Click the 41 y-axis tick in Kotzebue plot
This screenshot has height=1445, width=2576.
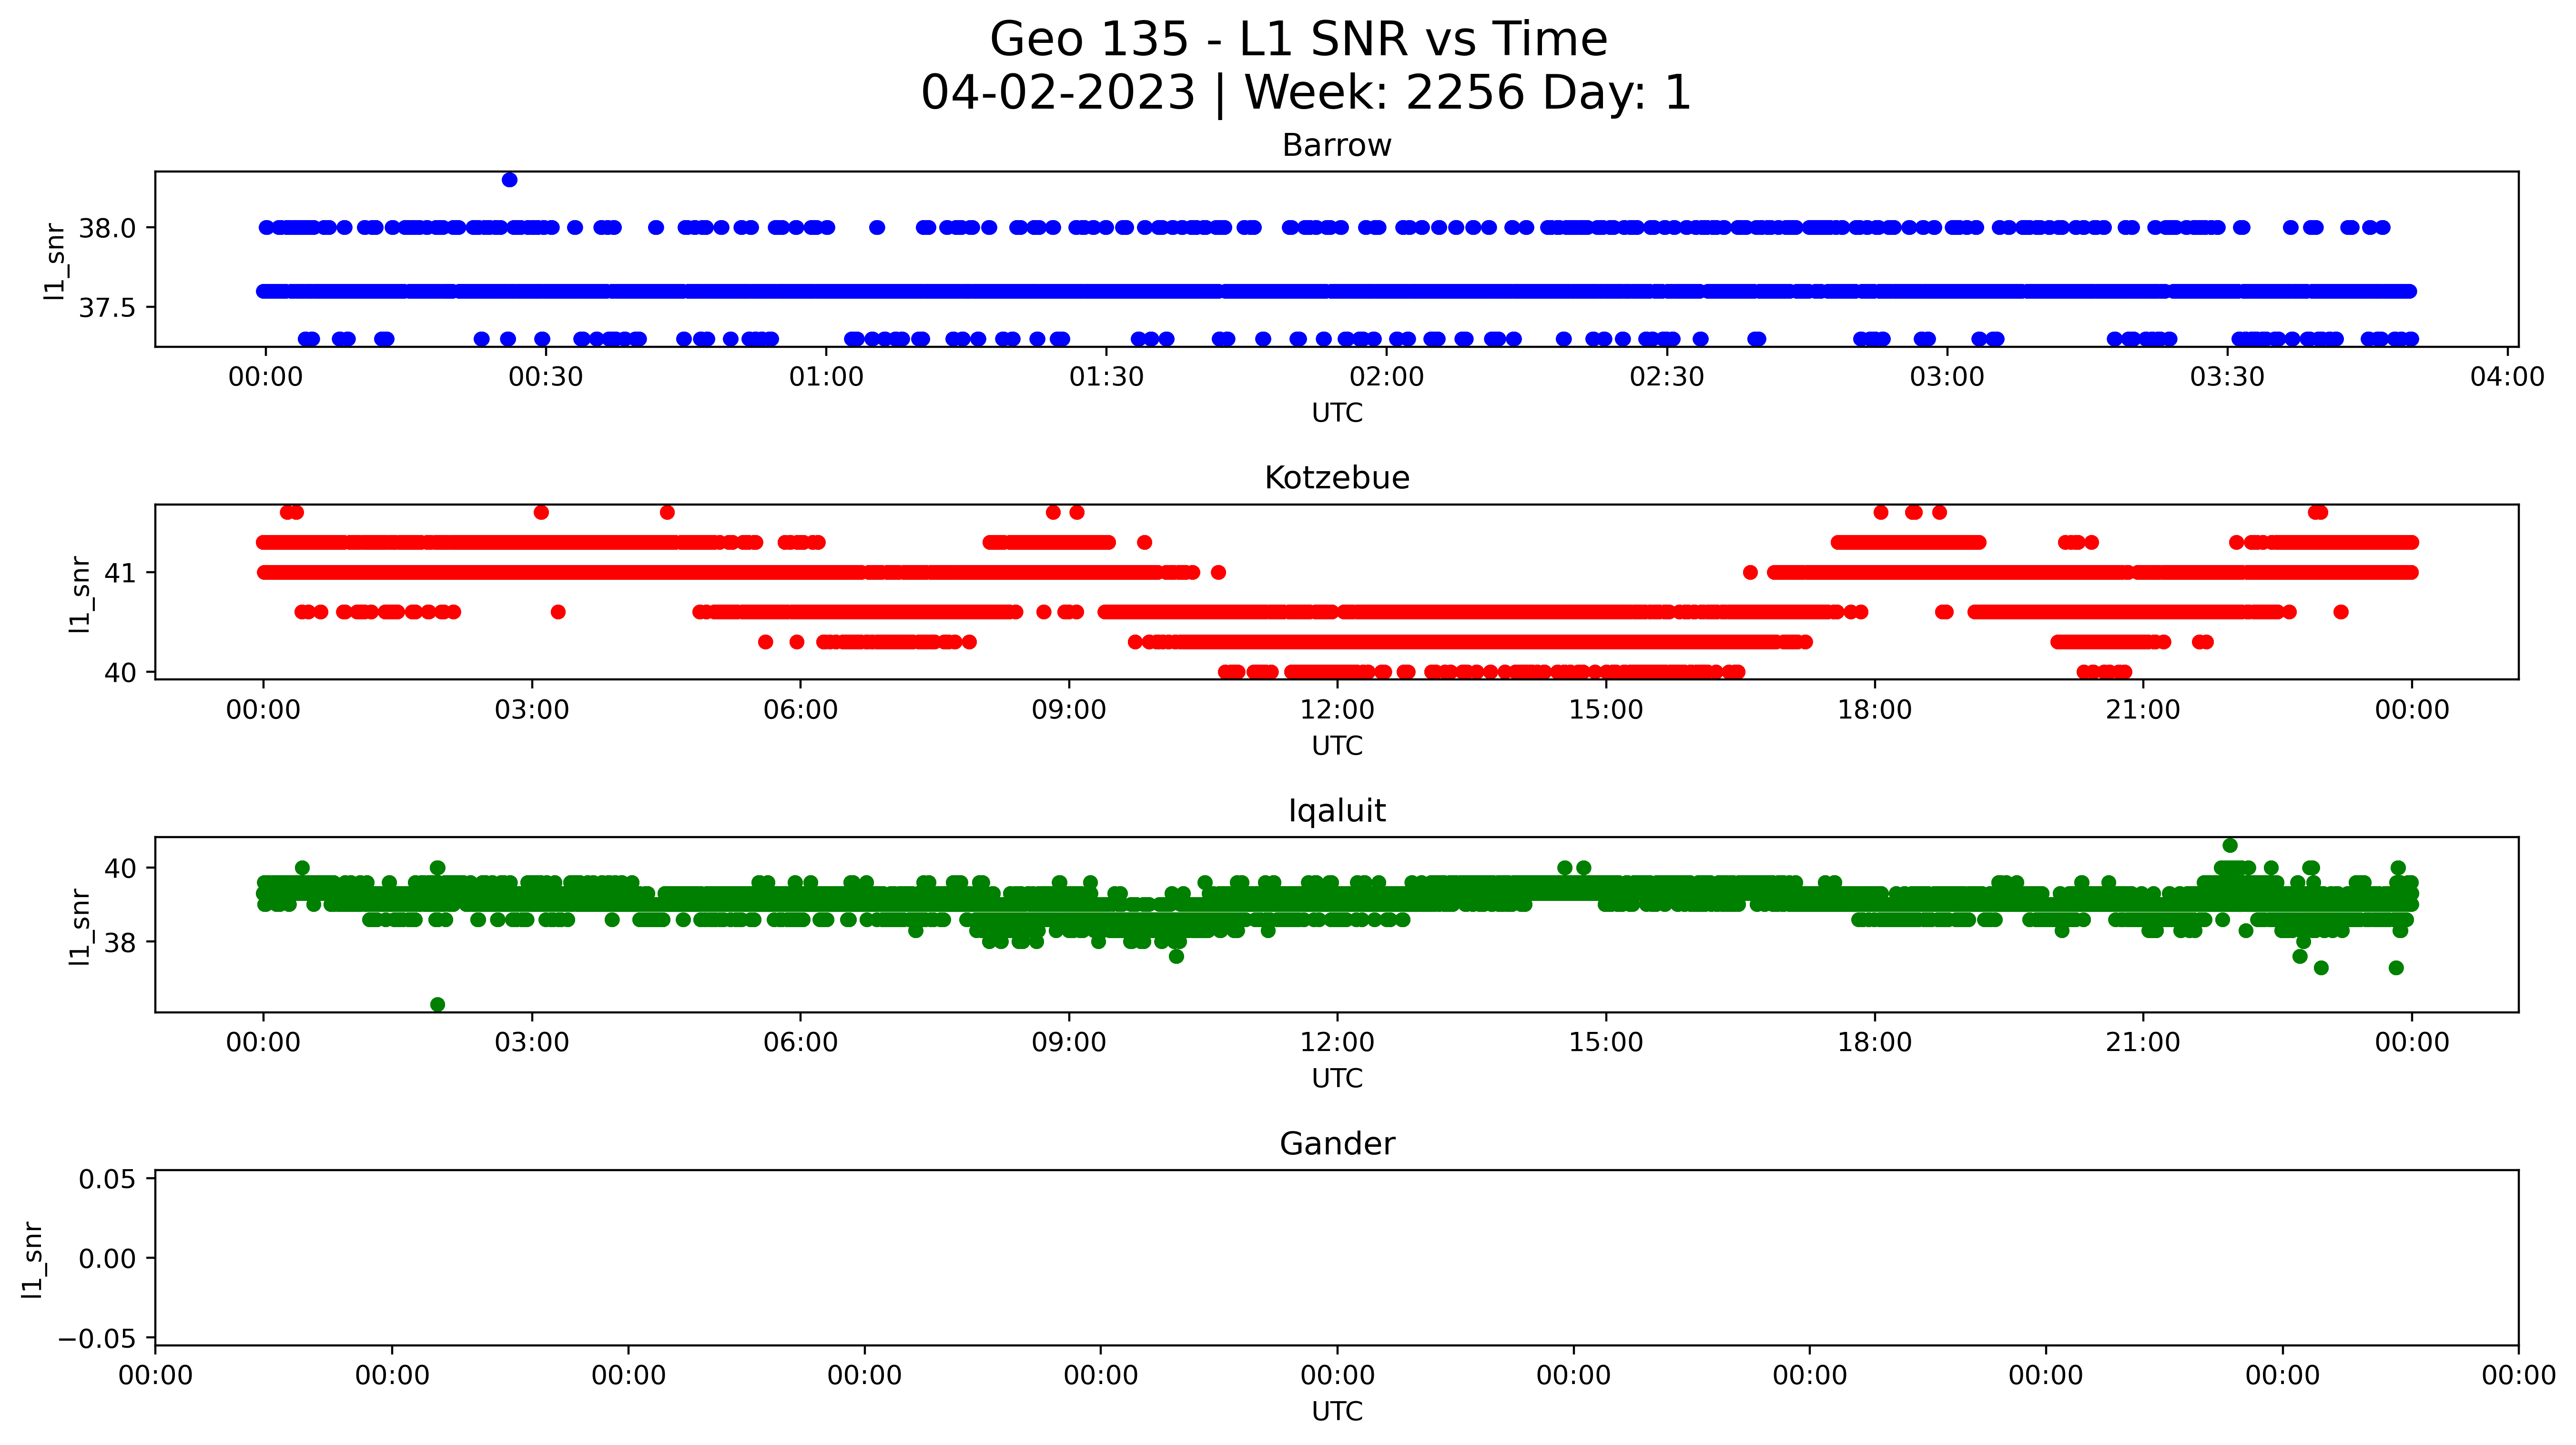119,574
